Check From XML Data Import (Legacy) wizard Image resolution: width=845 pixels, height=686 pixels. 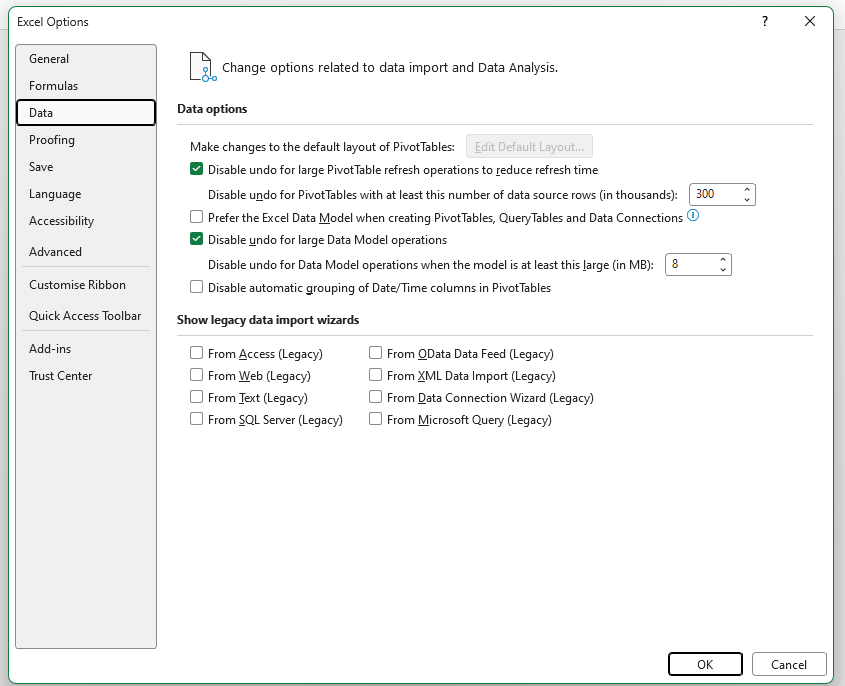point(375,375)
